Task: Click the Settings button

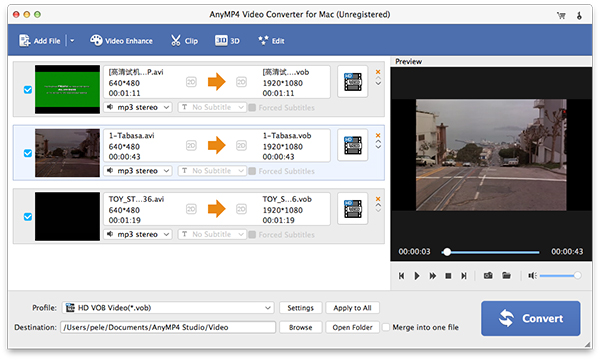Action: click(300, 308)
